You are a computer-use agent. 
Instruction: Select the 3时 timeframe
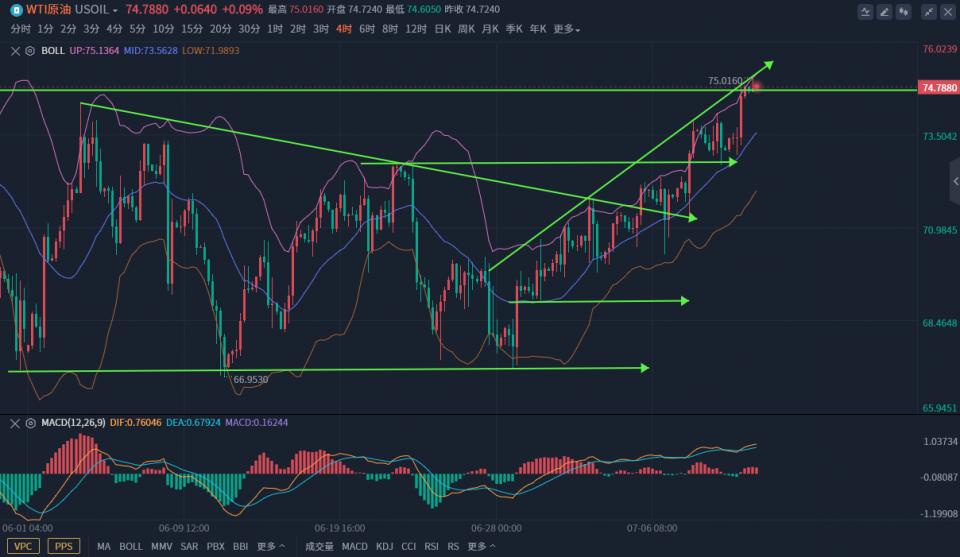click(321, 29)
